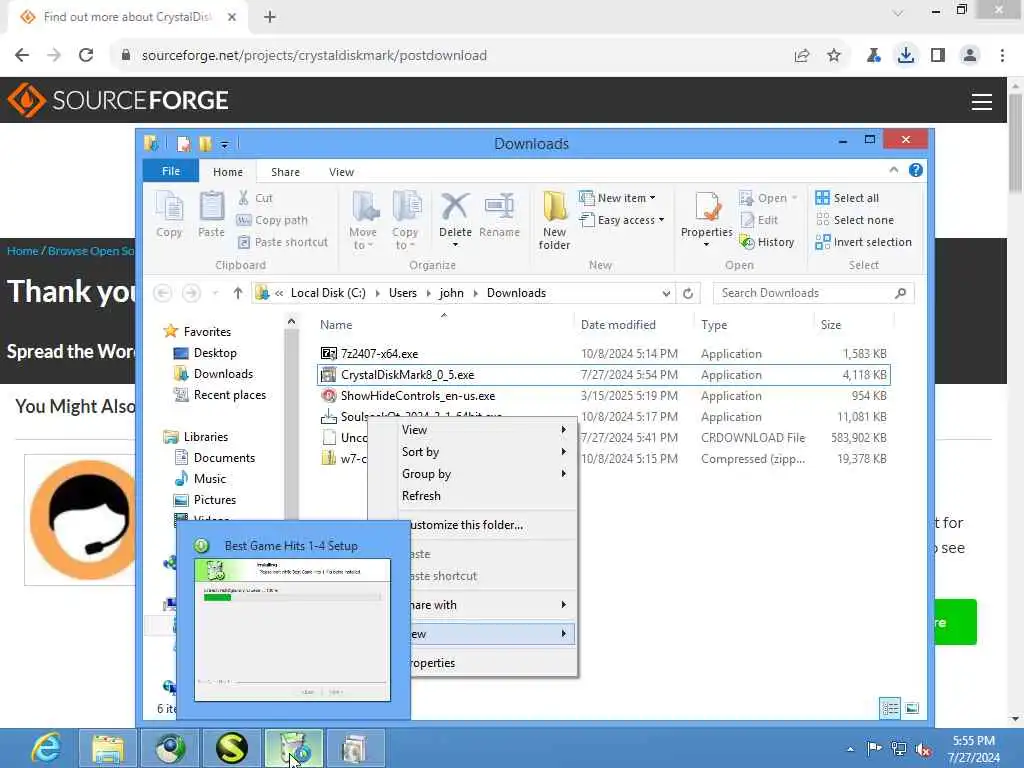Collapse the ribbon with chevron
The image size is (1024, 768).
893,170
